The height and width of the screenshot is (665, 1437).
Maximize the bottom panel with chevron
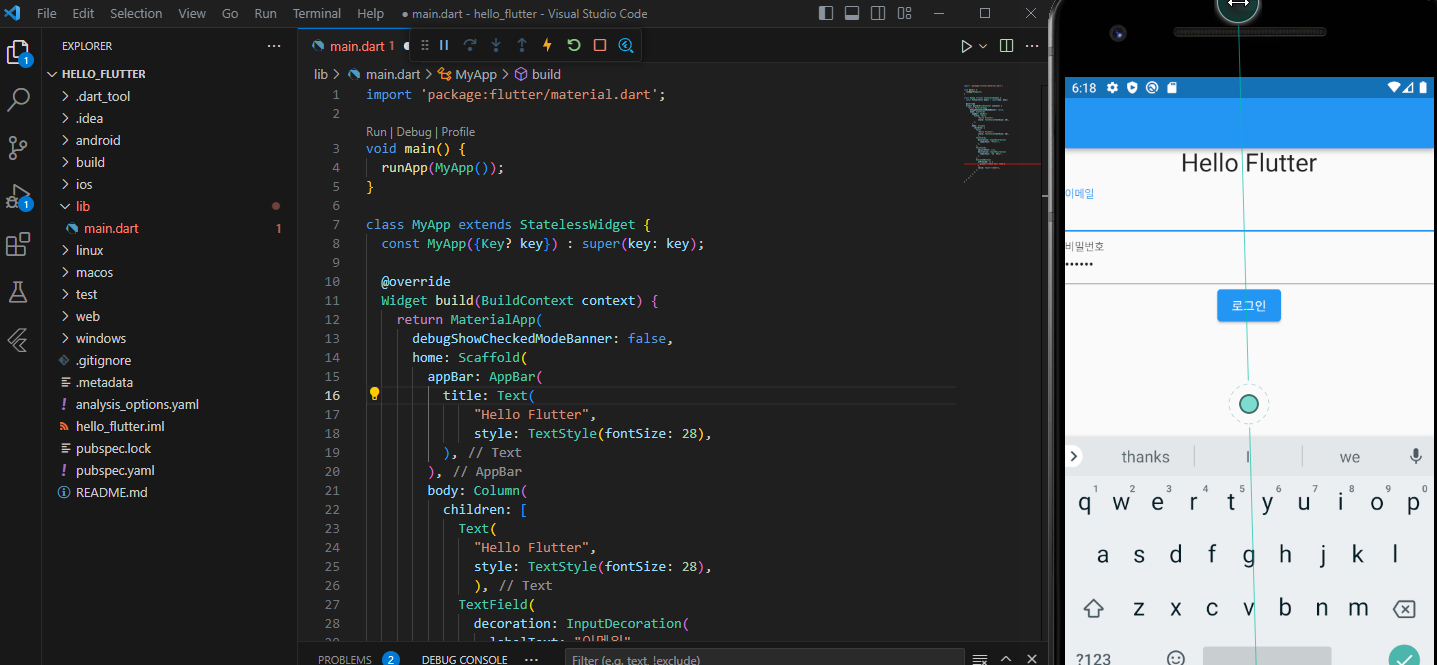click(x=1006, y=659)
